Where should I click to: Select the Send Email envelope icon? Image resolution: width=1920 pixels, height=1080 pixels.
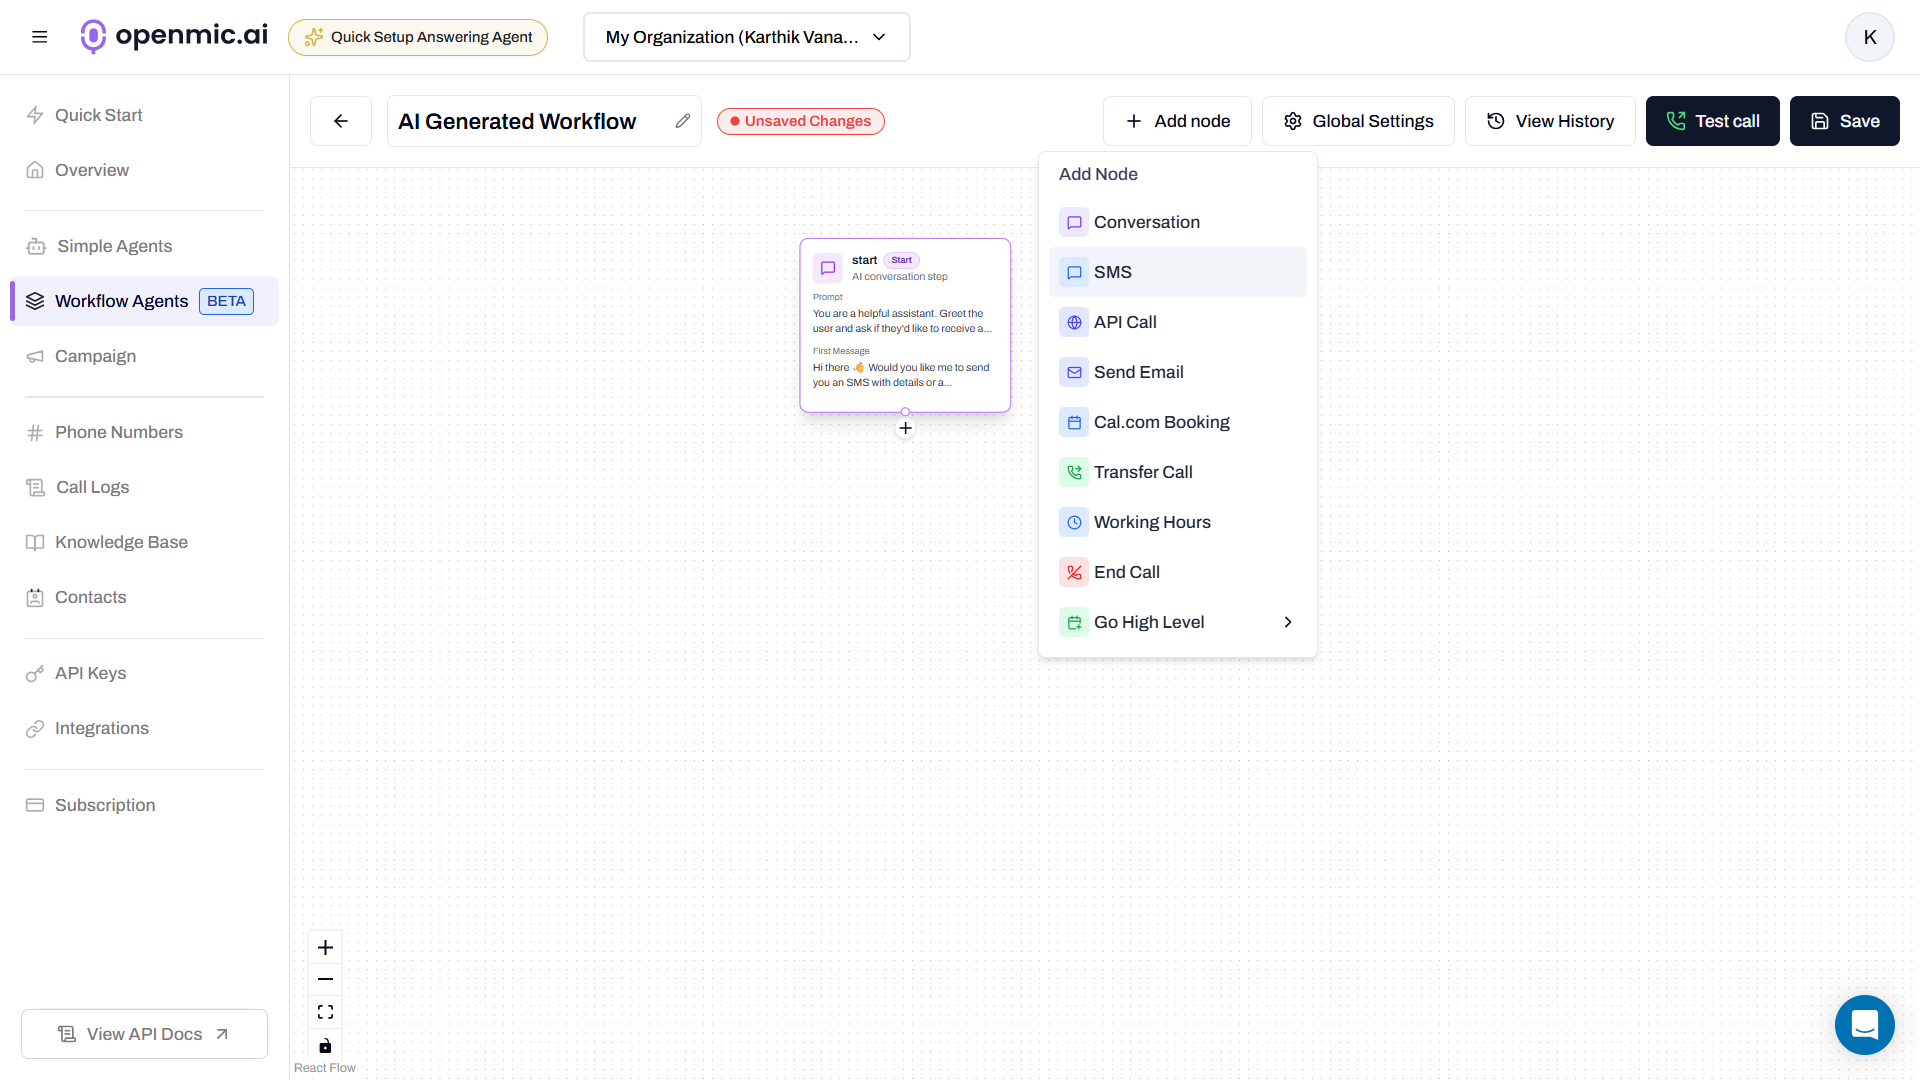coord(1074,372)
